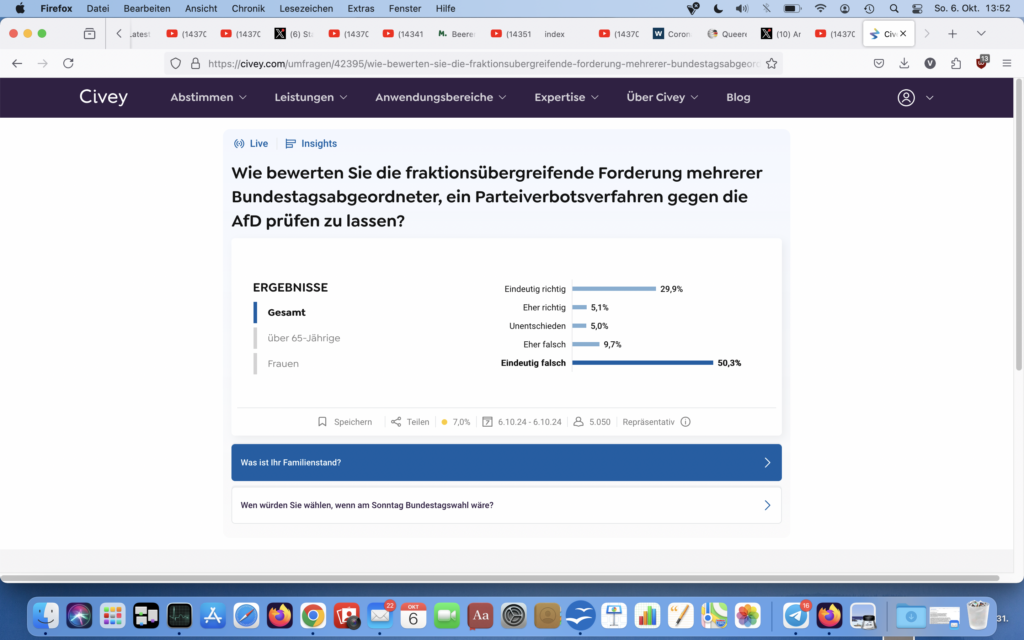The width and height of the screenshot is (1024, 640).
Task: Click the Teilen share icon
Action: (396, 422)
